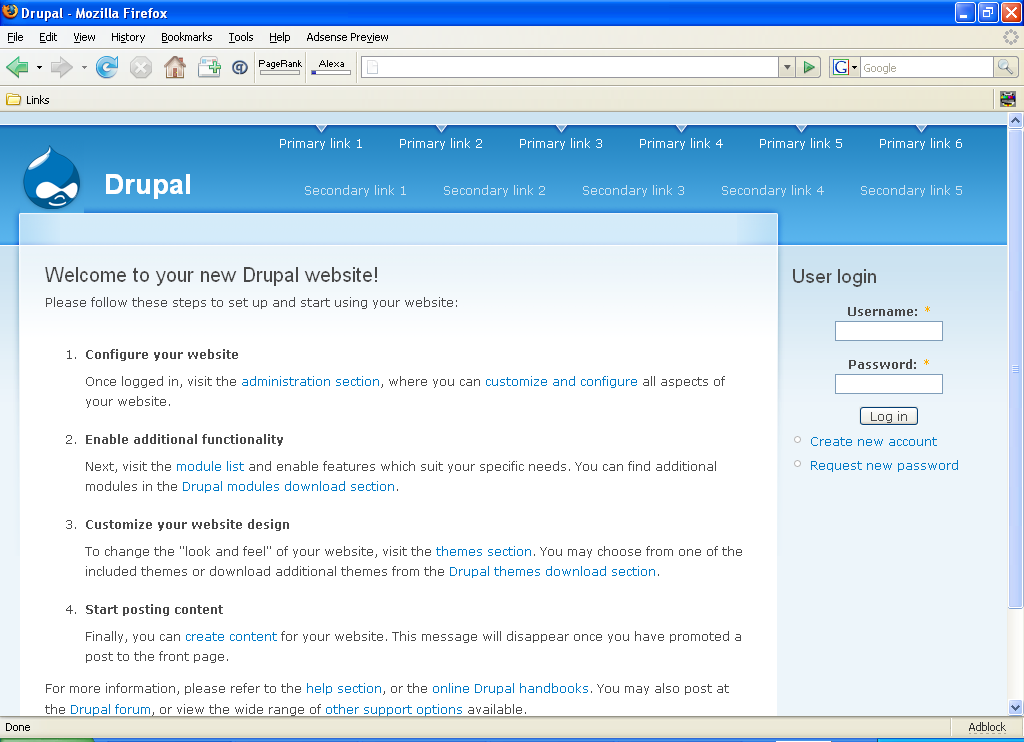Viewport: 1024px width, 742px height.
Task: Open a new tab with the plus icon
Action: (209, 67)
